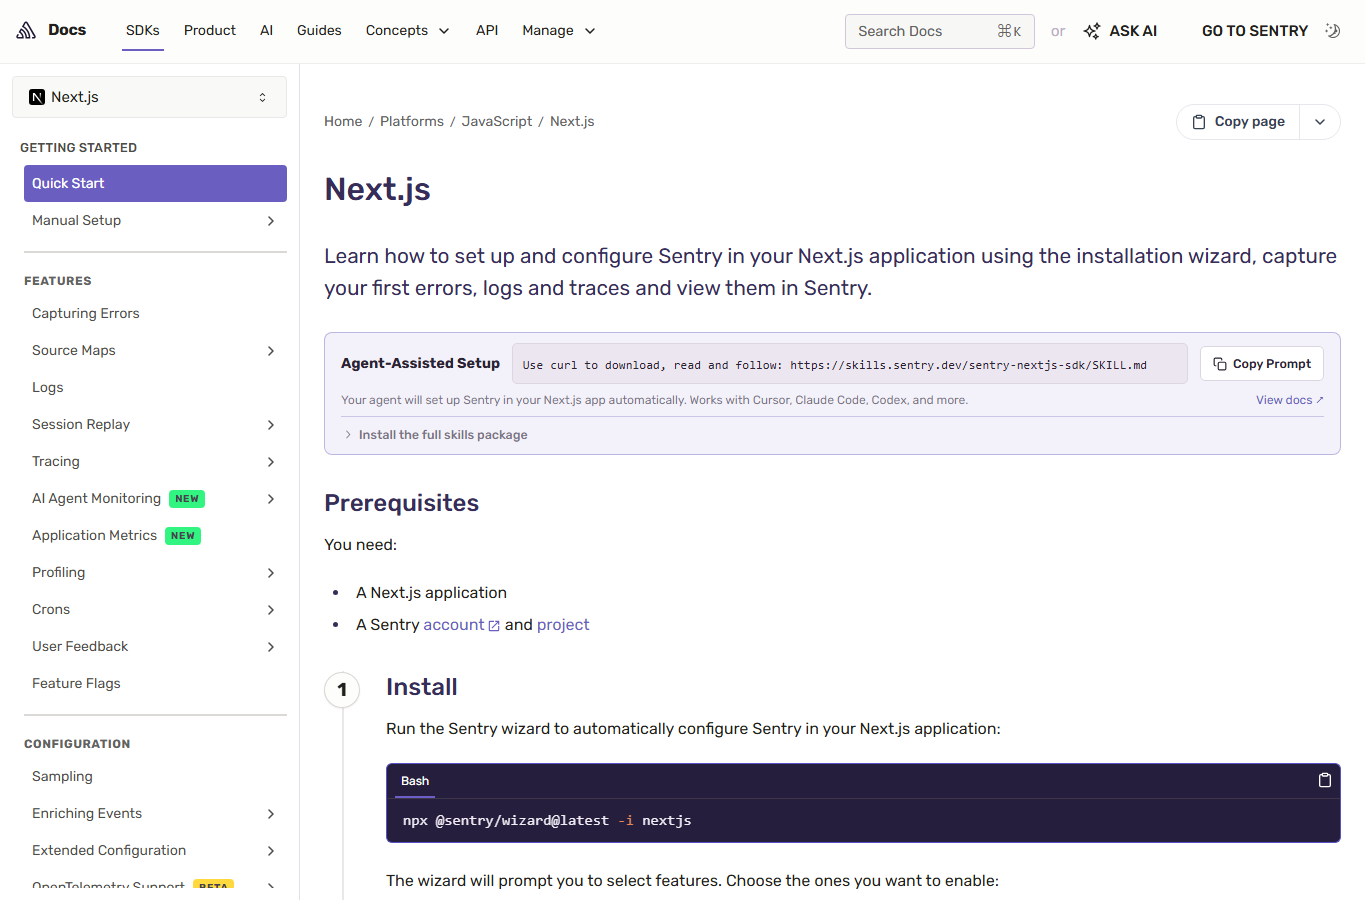This screenshot has height=900, width=1365.
Task: Open the Product nav item
Action: click(x=210, y=30)
